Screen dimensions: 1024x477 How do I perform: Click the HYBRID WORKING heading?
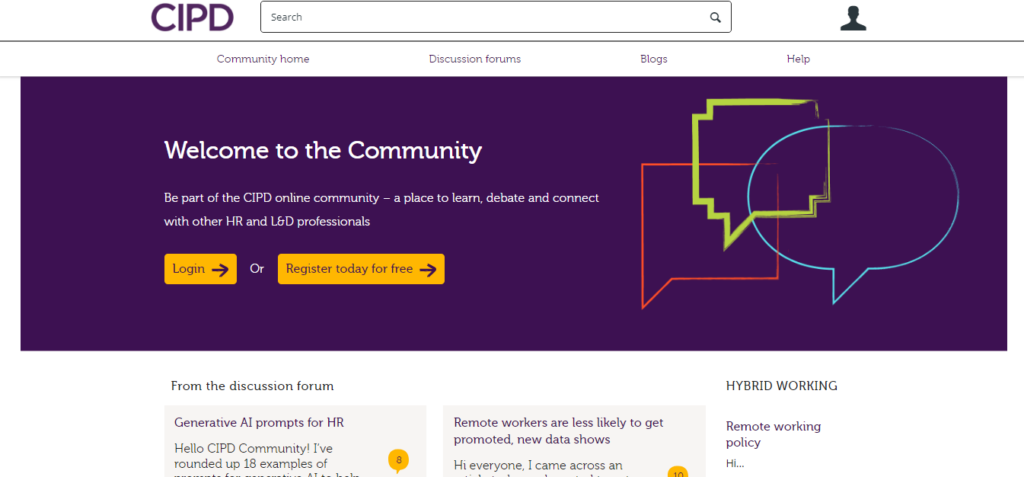(x=782, y=386)
